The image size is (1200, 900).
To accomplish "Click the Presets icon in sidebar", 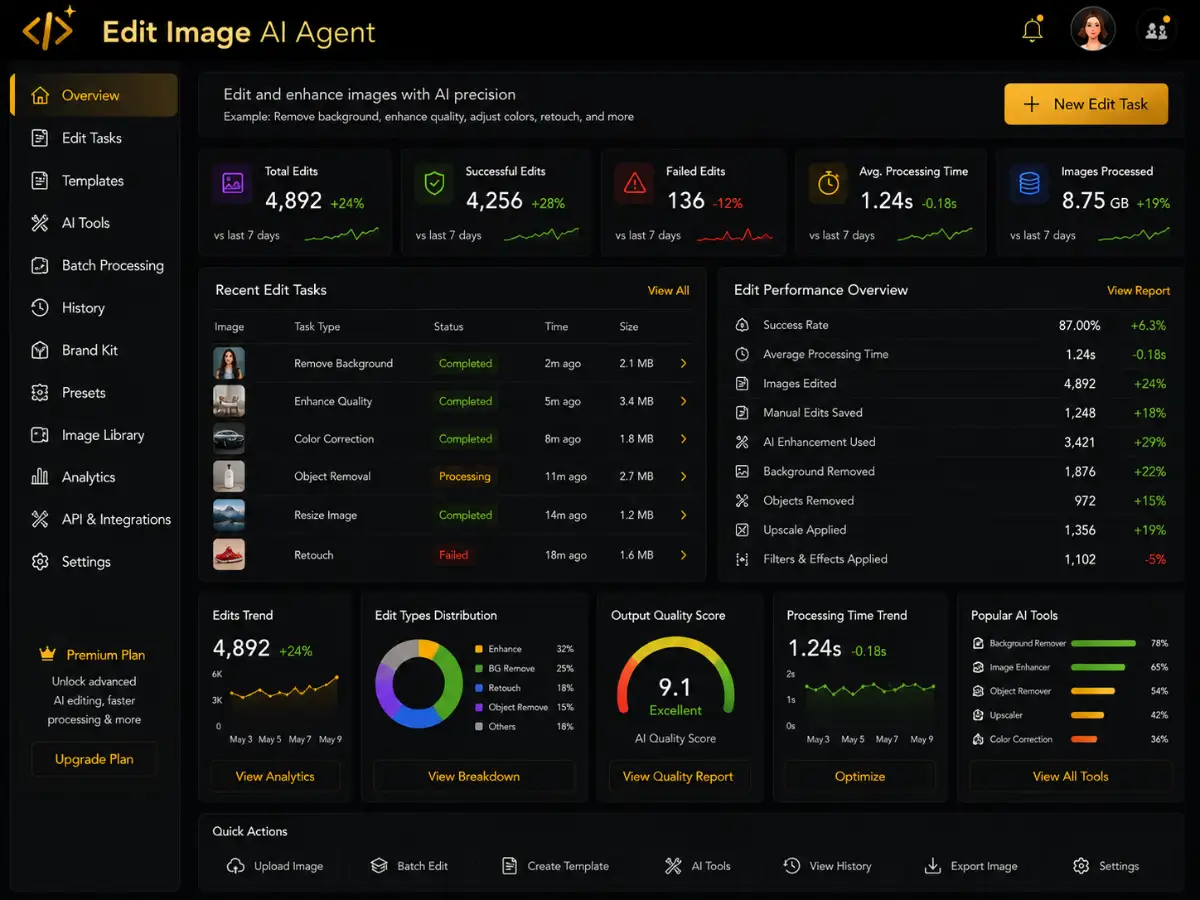I will click(40, 393).
